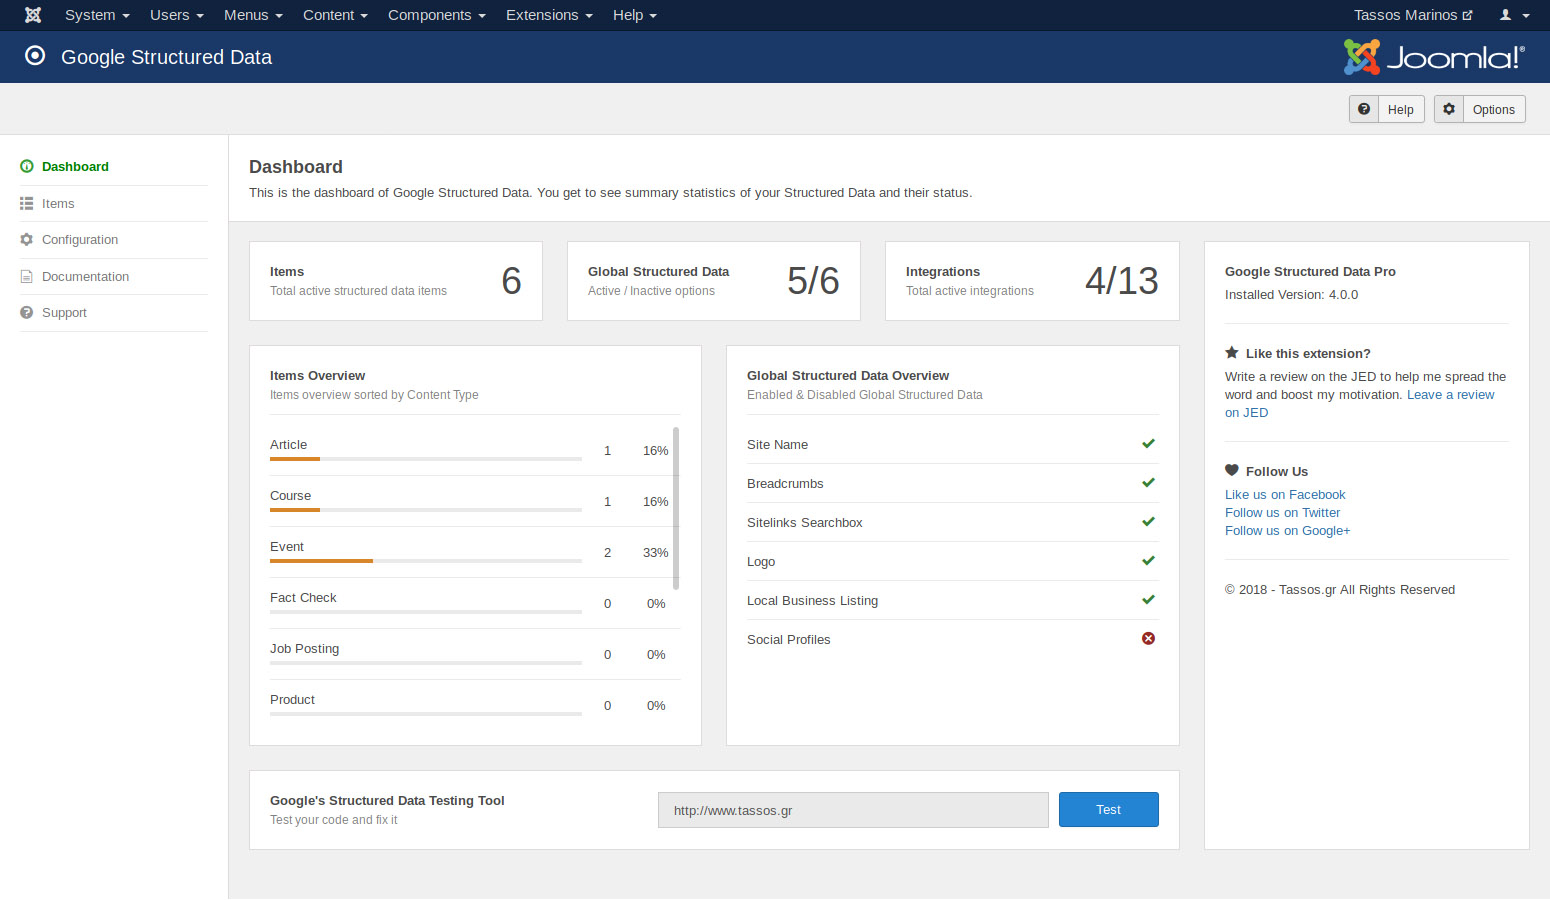Click the Help toolbar button label

click(x=1400, y=110)
